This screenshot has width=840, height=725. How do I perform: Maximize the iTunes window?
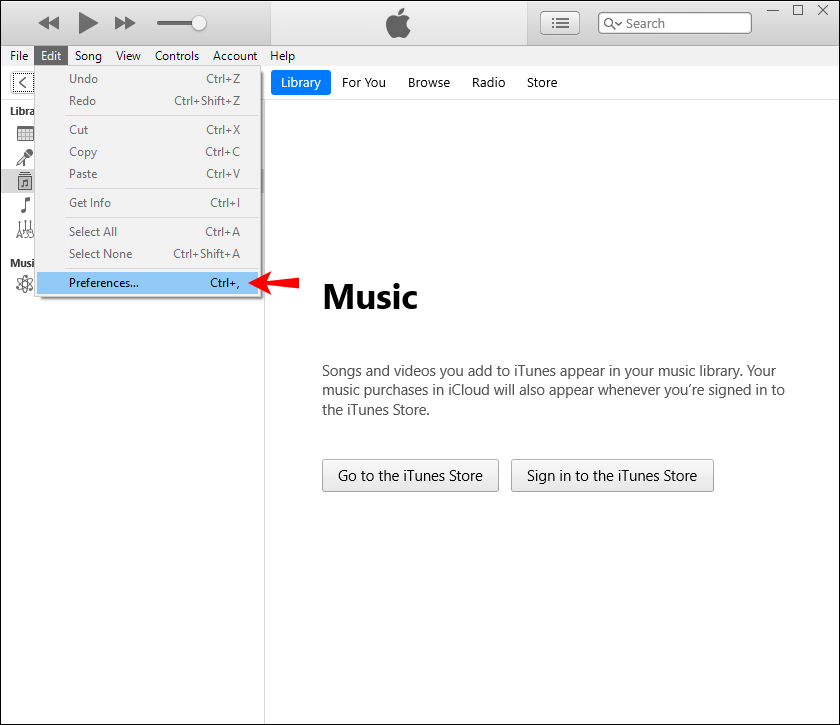coord(798,10)
